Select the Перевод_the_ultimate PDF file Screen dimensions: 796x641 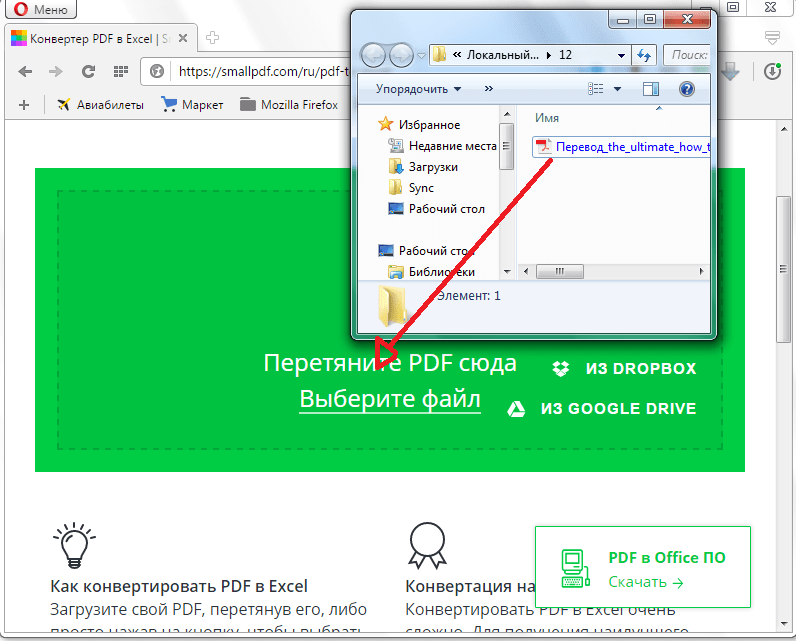pyautogui.click(x=630, y=147)
